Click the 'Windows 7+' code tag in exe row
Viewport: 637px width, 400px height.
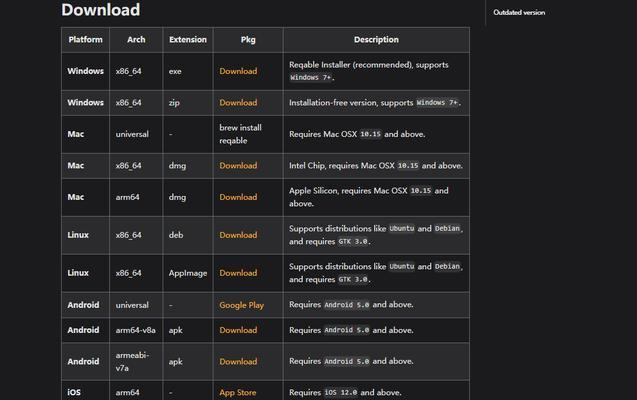[310, 78]
